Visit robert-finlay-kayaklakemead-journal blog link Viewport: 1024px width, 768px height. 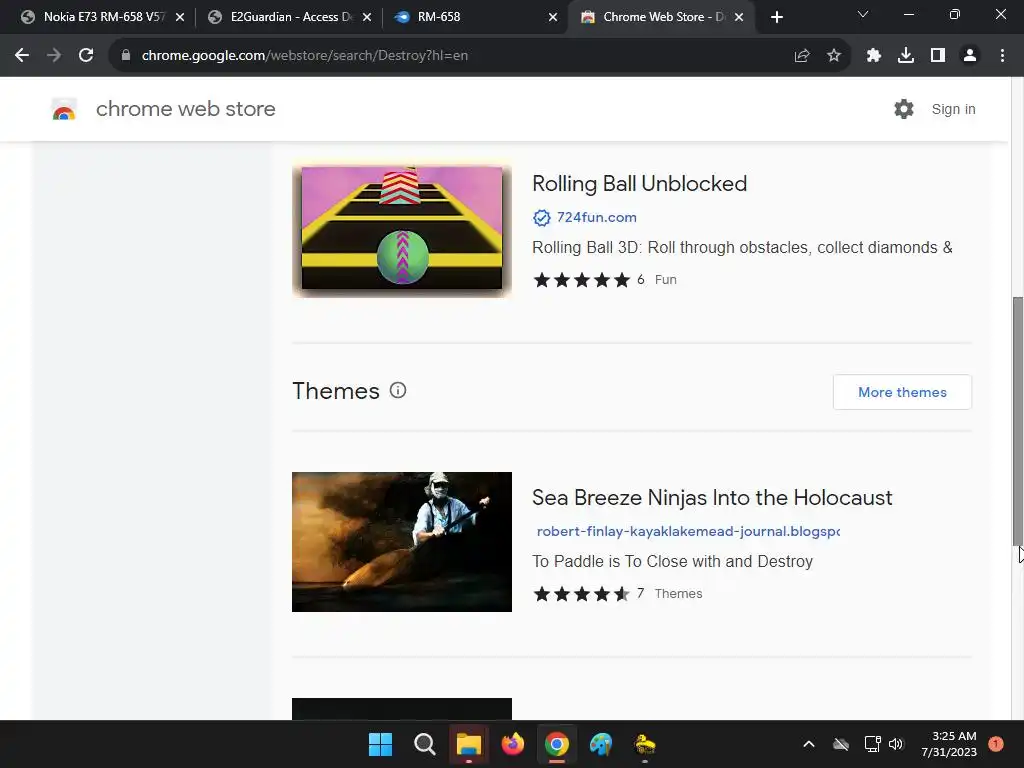coord(688,532)
